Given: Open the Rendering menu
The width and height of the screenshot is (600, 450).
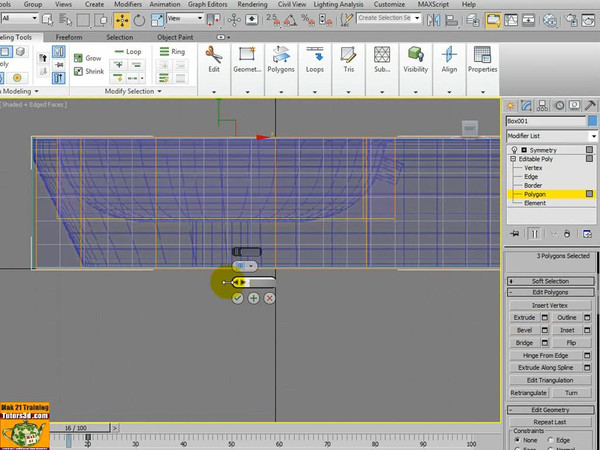Looking at the screenshot, I should (x=252, y=5).
